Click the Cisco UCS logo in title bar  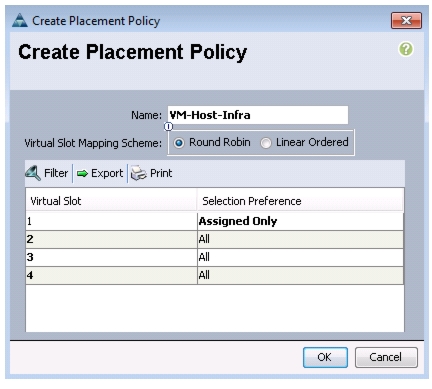click(x=20, y=21)
